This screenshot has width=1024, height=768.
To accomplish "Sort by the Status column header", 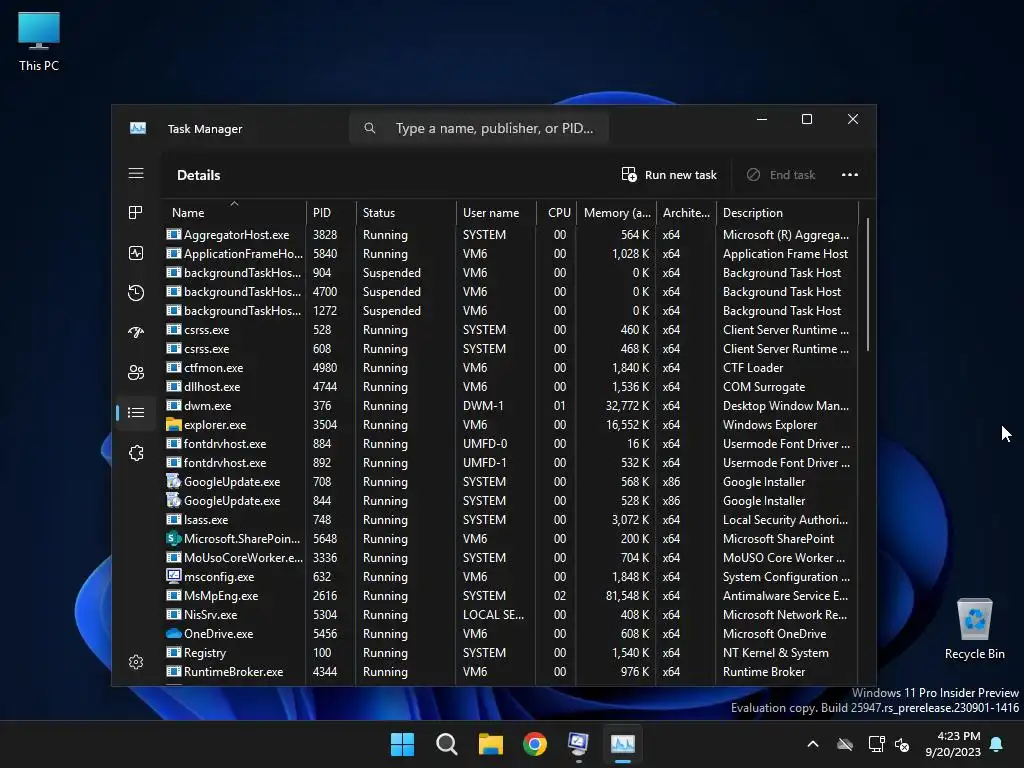I will point(406,213).
